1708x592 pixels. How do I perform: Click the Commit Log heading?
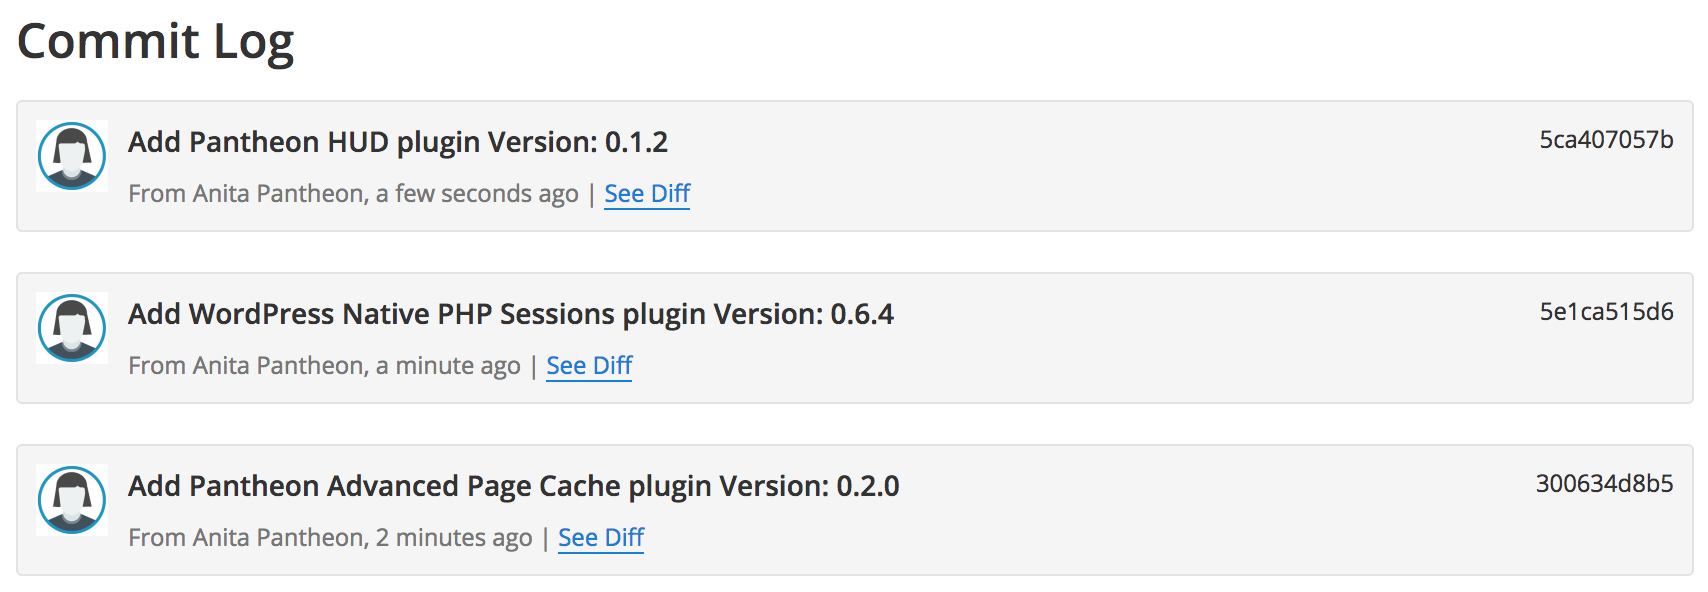(x=157, y=41)
